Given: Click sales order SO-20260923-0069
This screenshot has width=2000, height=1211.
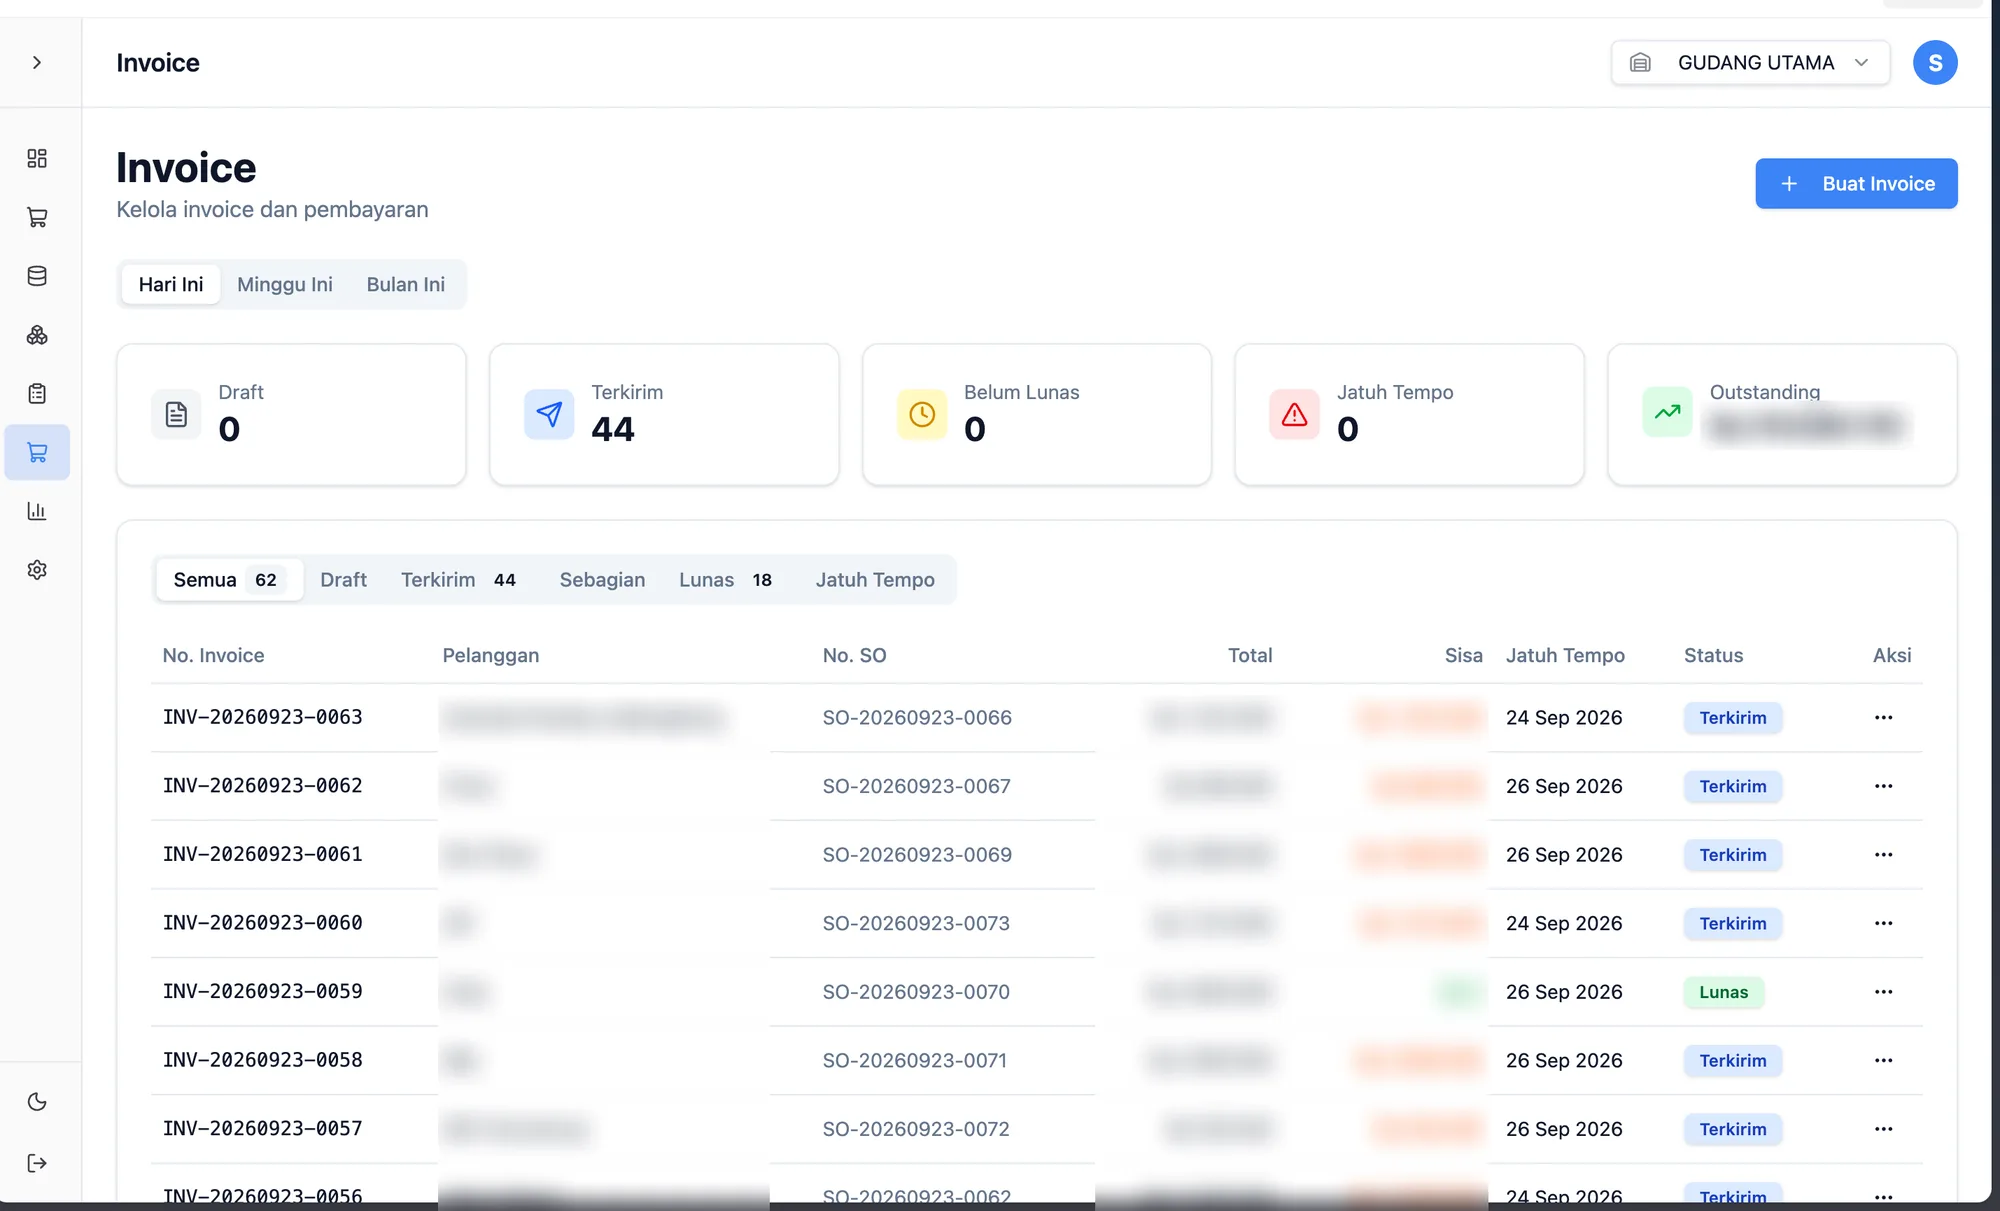Looking at the screenshot, I should [917, 855].
